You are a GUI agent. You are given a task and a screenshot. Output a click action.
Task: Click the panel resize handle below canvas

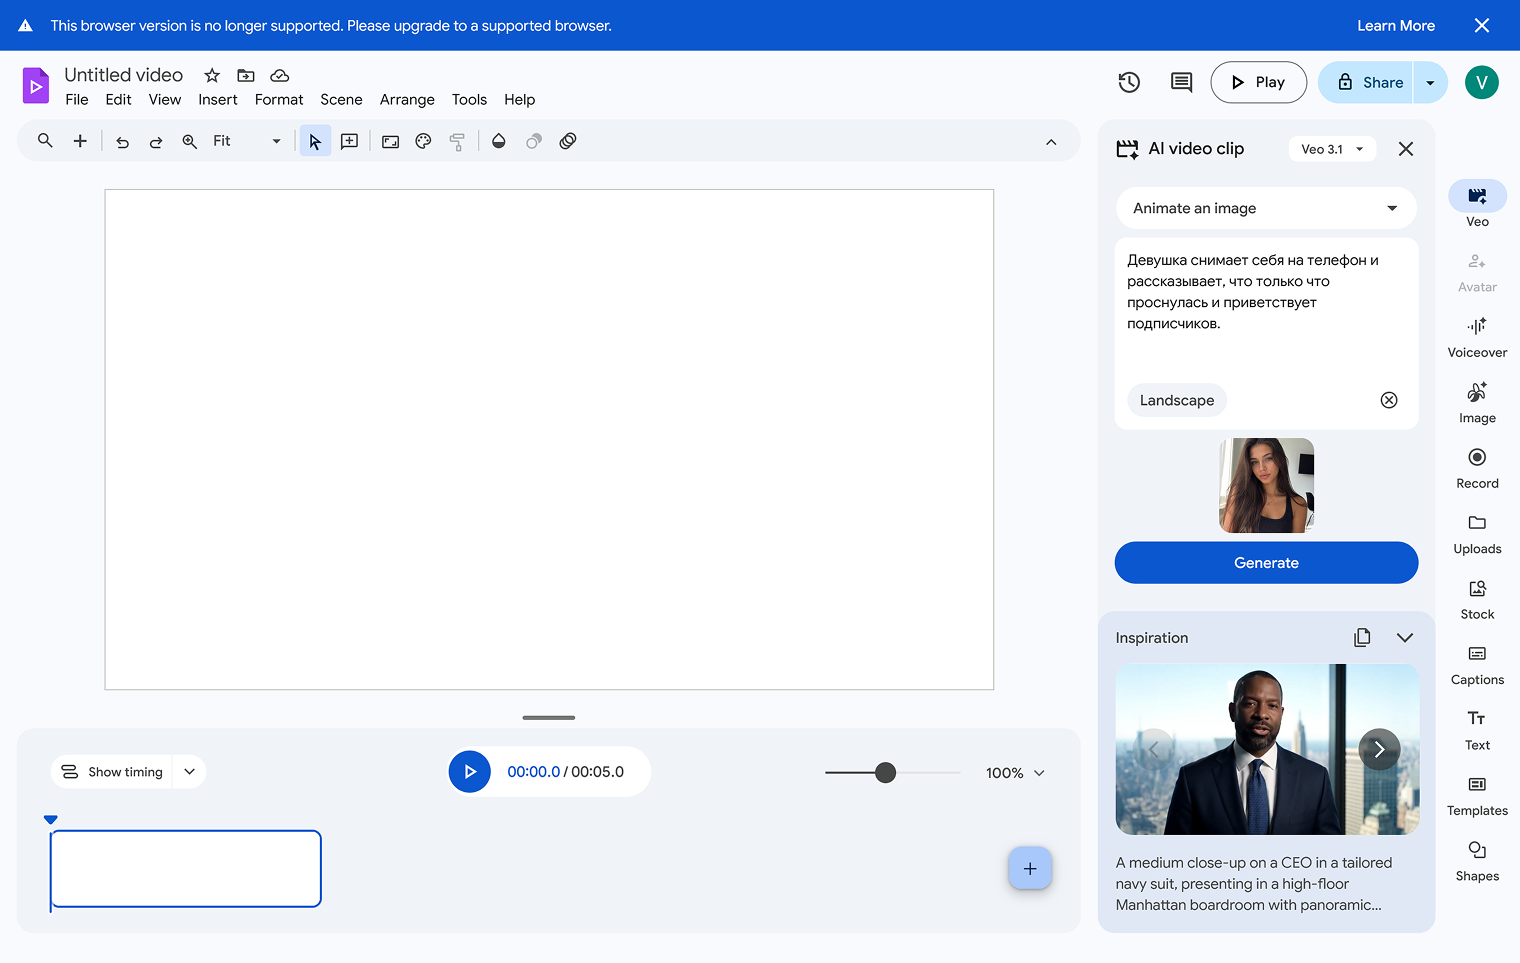549,717
